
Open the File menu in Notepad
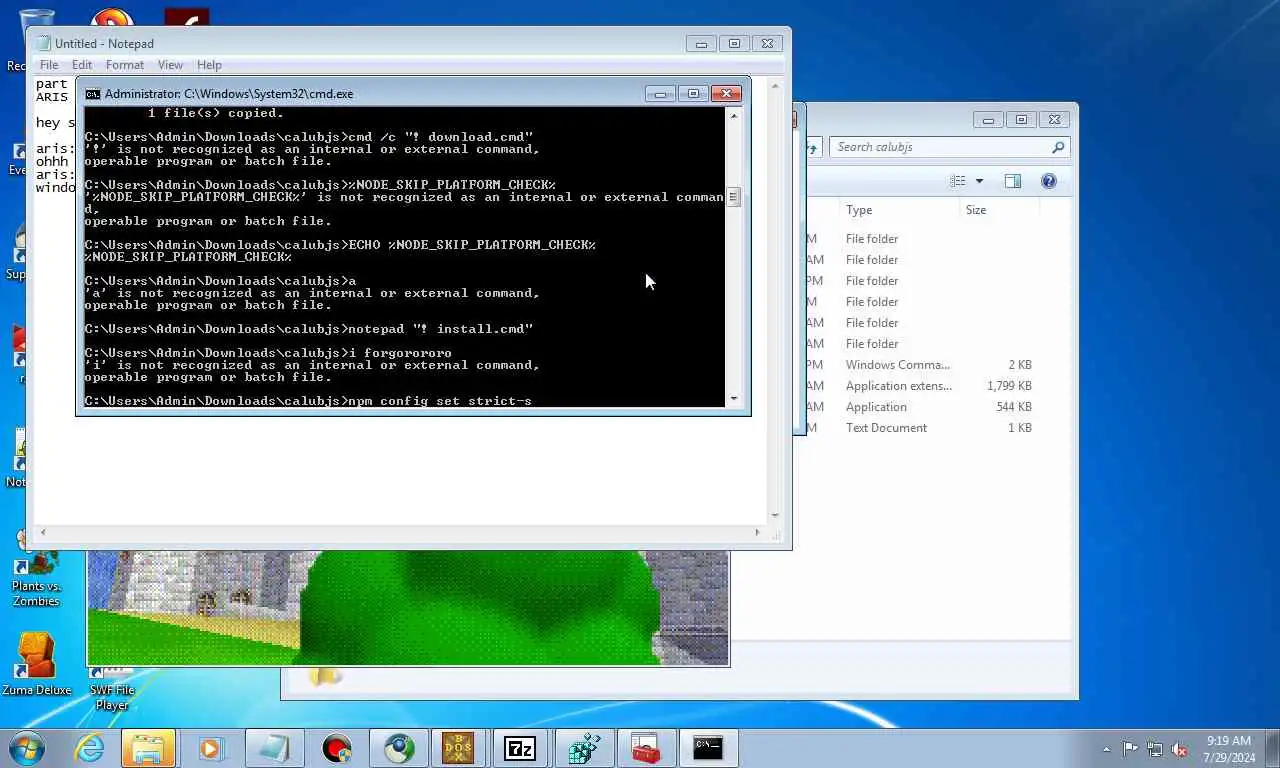49,65
